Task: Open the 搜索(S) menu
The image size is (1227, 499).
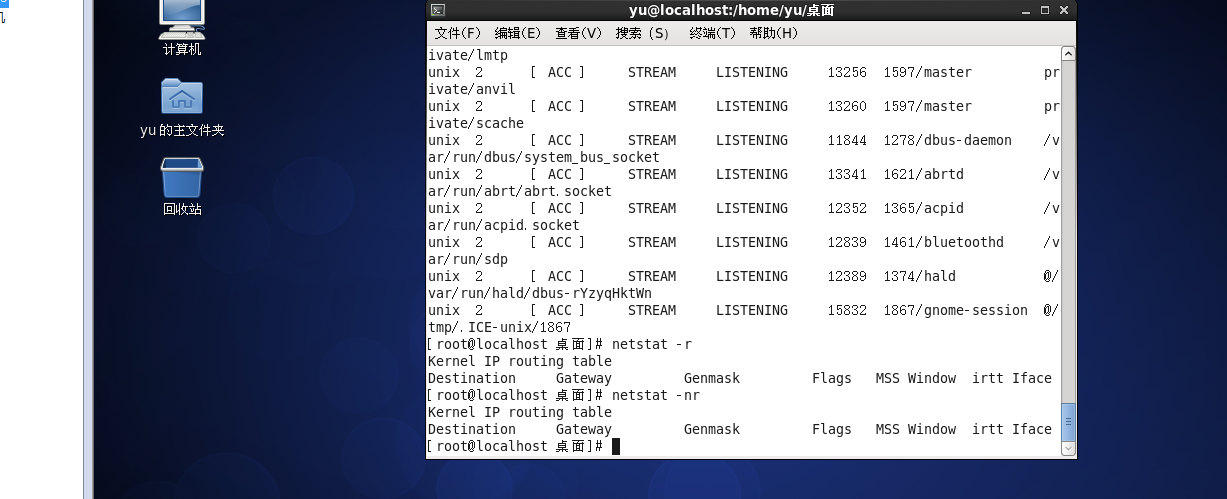Action: tap(643, 33)
